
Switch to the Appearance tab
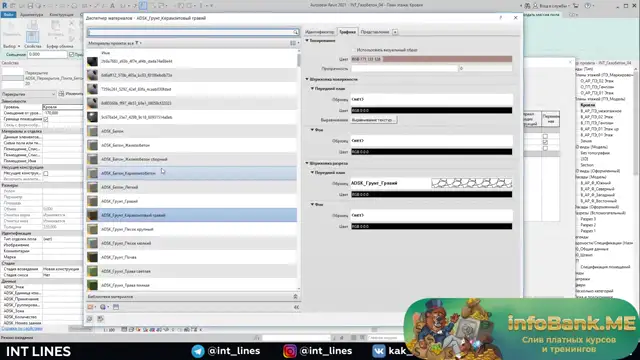coord(375,32)
